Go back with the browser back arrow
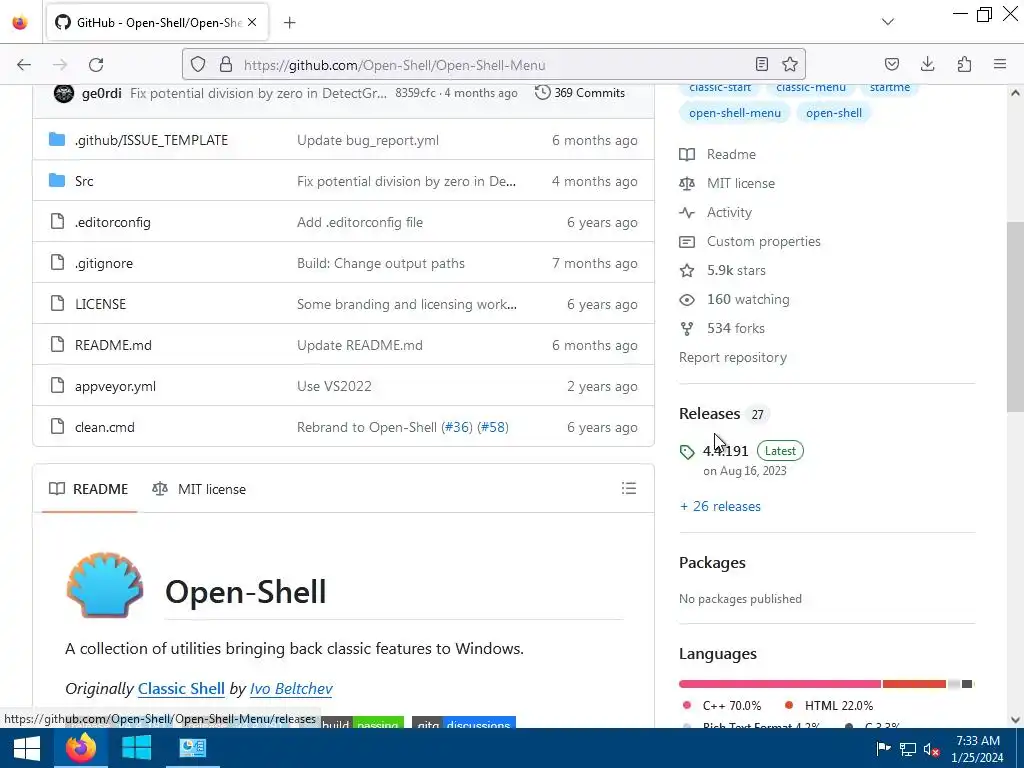 point(24,65)
